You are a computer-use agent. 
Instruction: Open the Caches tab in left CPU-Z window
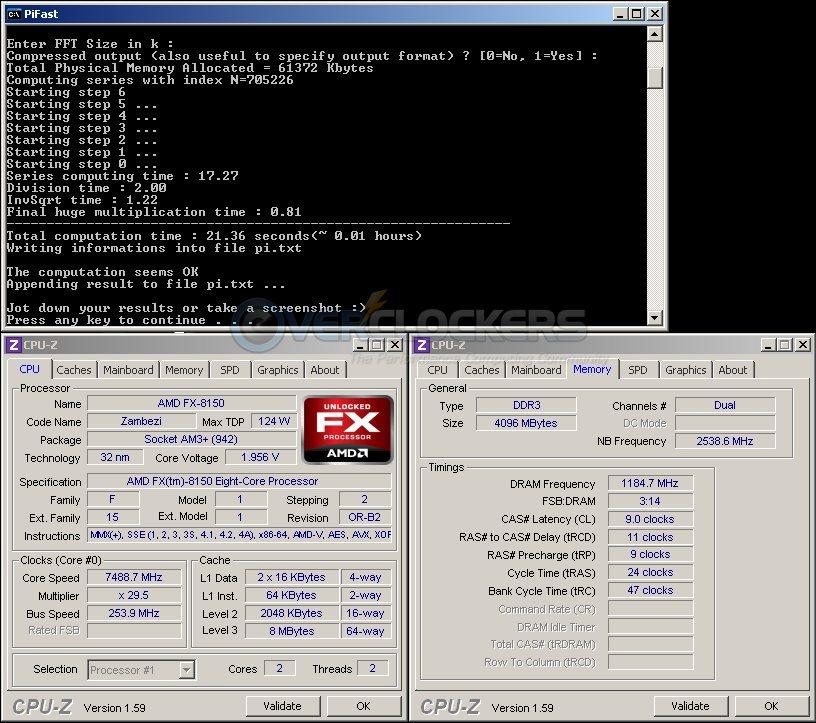pyautogui.click(x=74, y=370)
